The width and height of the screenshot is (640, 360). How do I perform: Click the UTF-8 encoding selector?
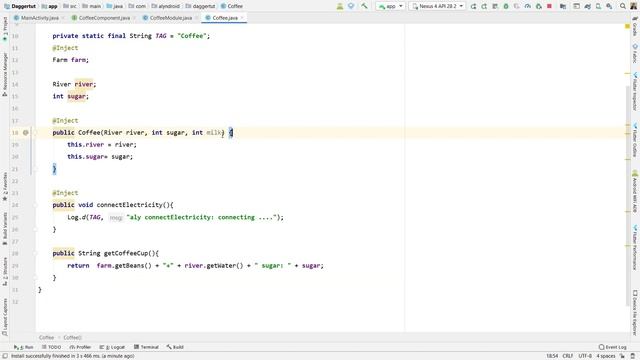(585, 356)
